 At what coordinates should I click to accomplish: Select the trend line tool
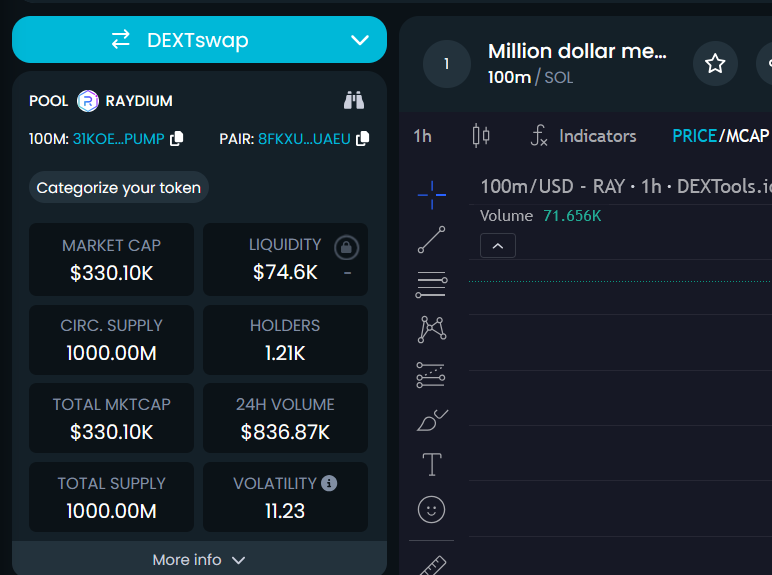[x=431, y=240]
